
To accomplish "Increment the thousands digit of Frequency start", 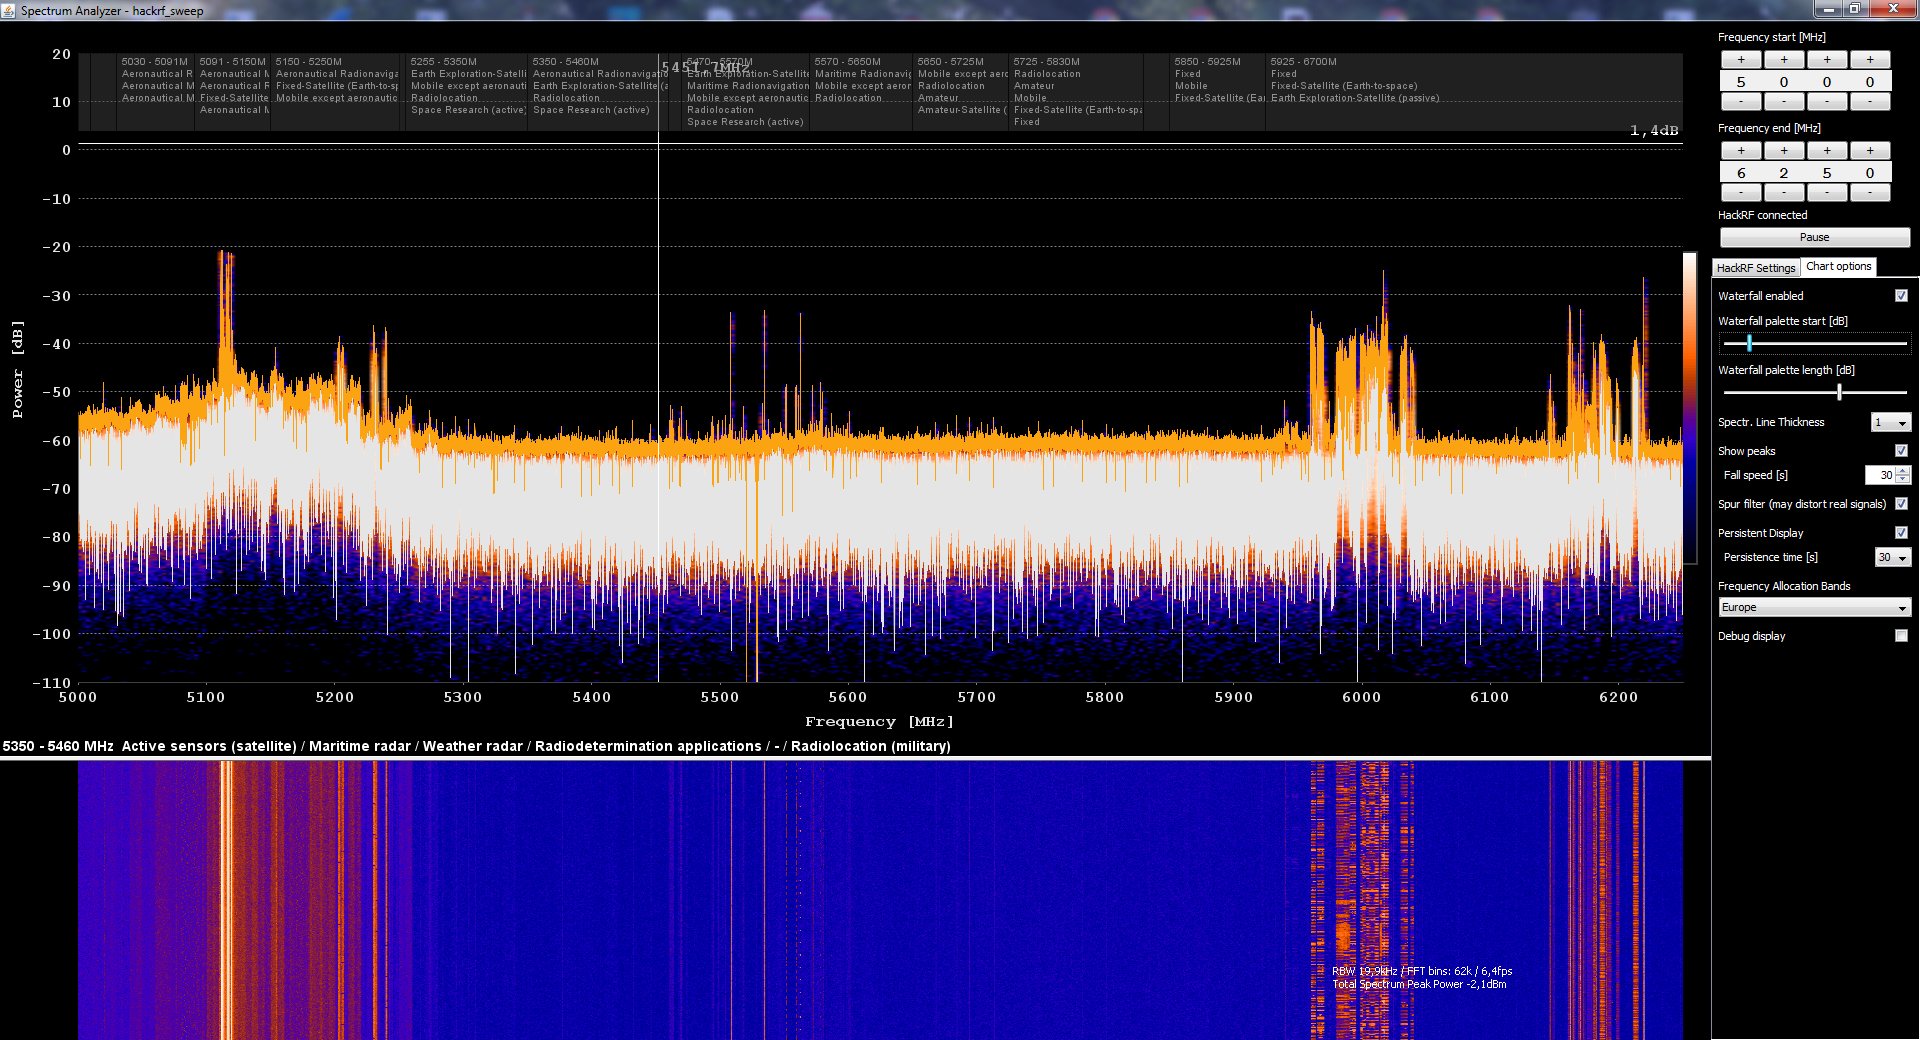I will pyautogui.click(x=1741, y=59).
